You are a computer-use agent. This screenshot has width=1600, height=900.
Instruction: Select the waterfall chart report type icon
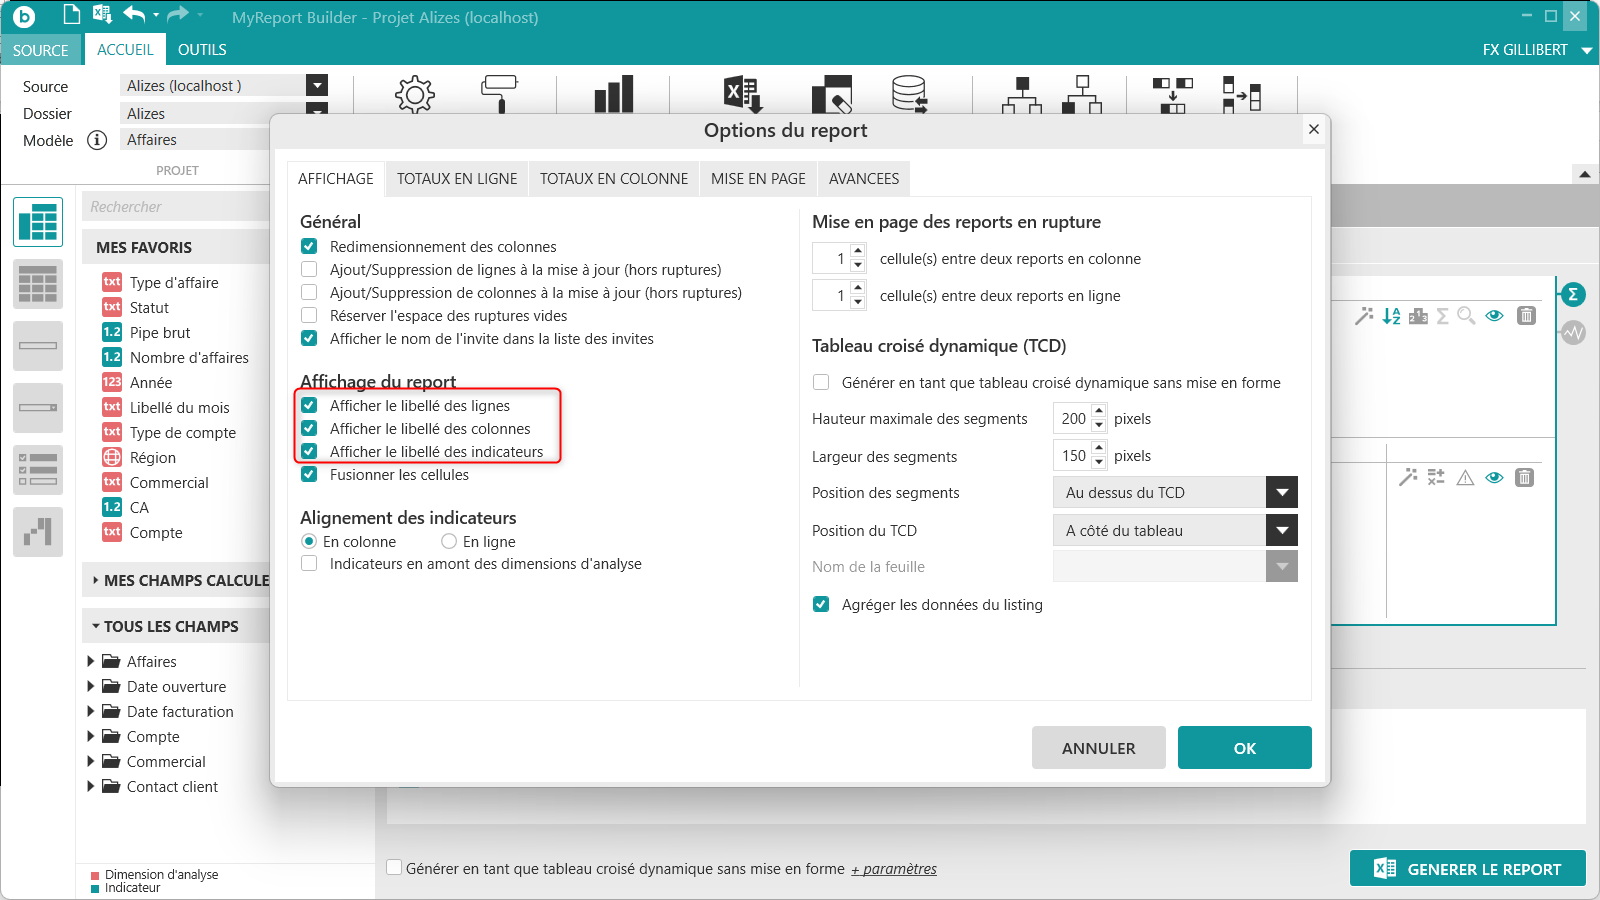coord(38,532)
